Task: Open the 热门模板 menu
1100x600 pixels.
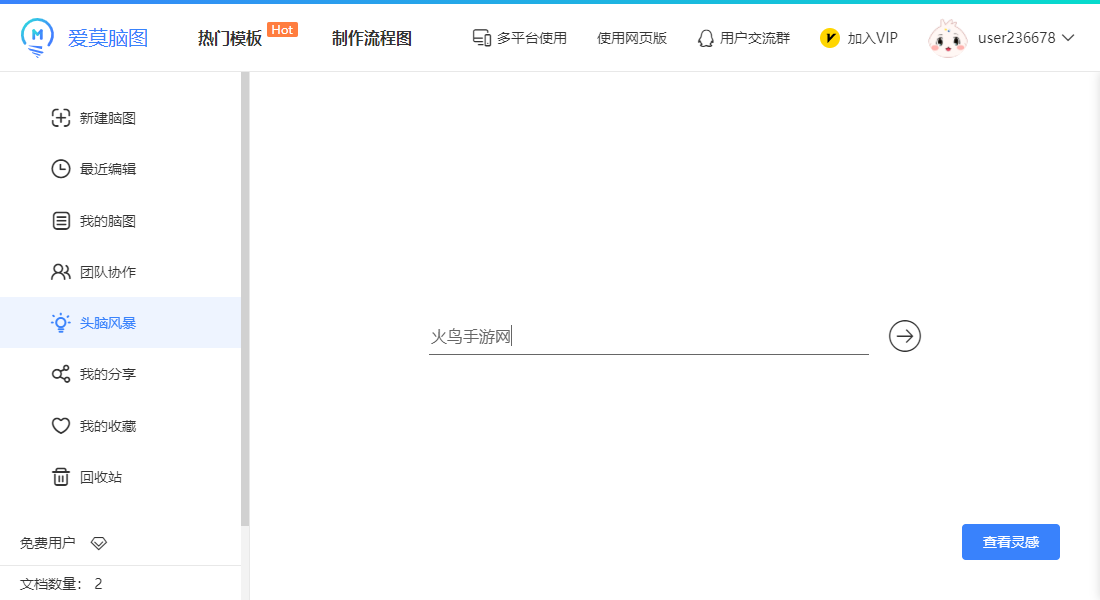Action: click(x=229, y=38)
